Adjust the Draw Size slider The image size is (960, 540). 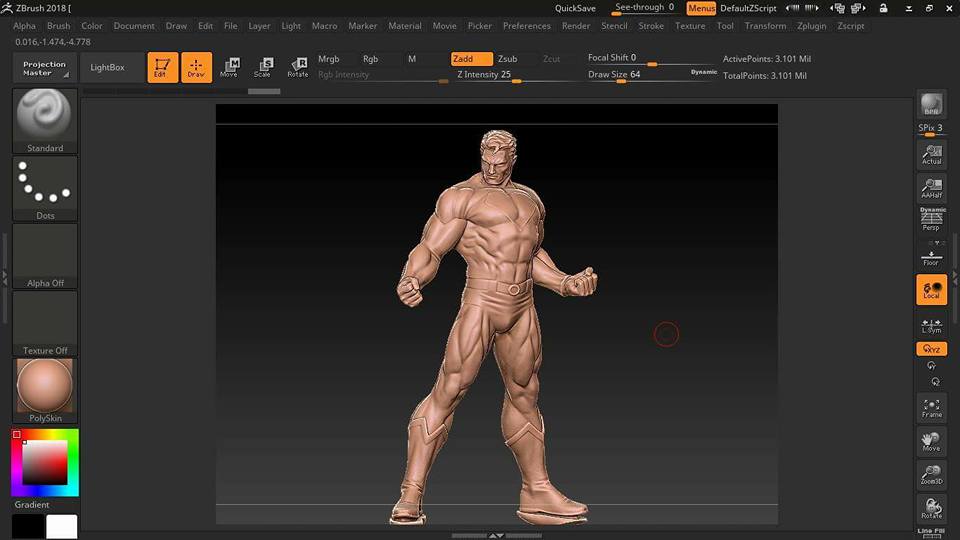coord(637,75)
